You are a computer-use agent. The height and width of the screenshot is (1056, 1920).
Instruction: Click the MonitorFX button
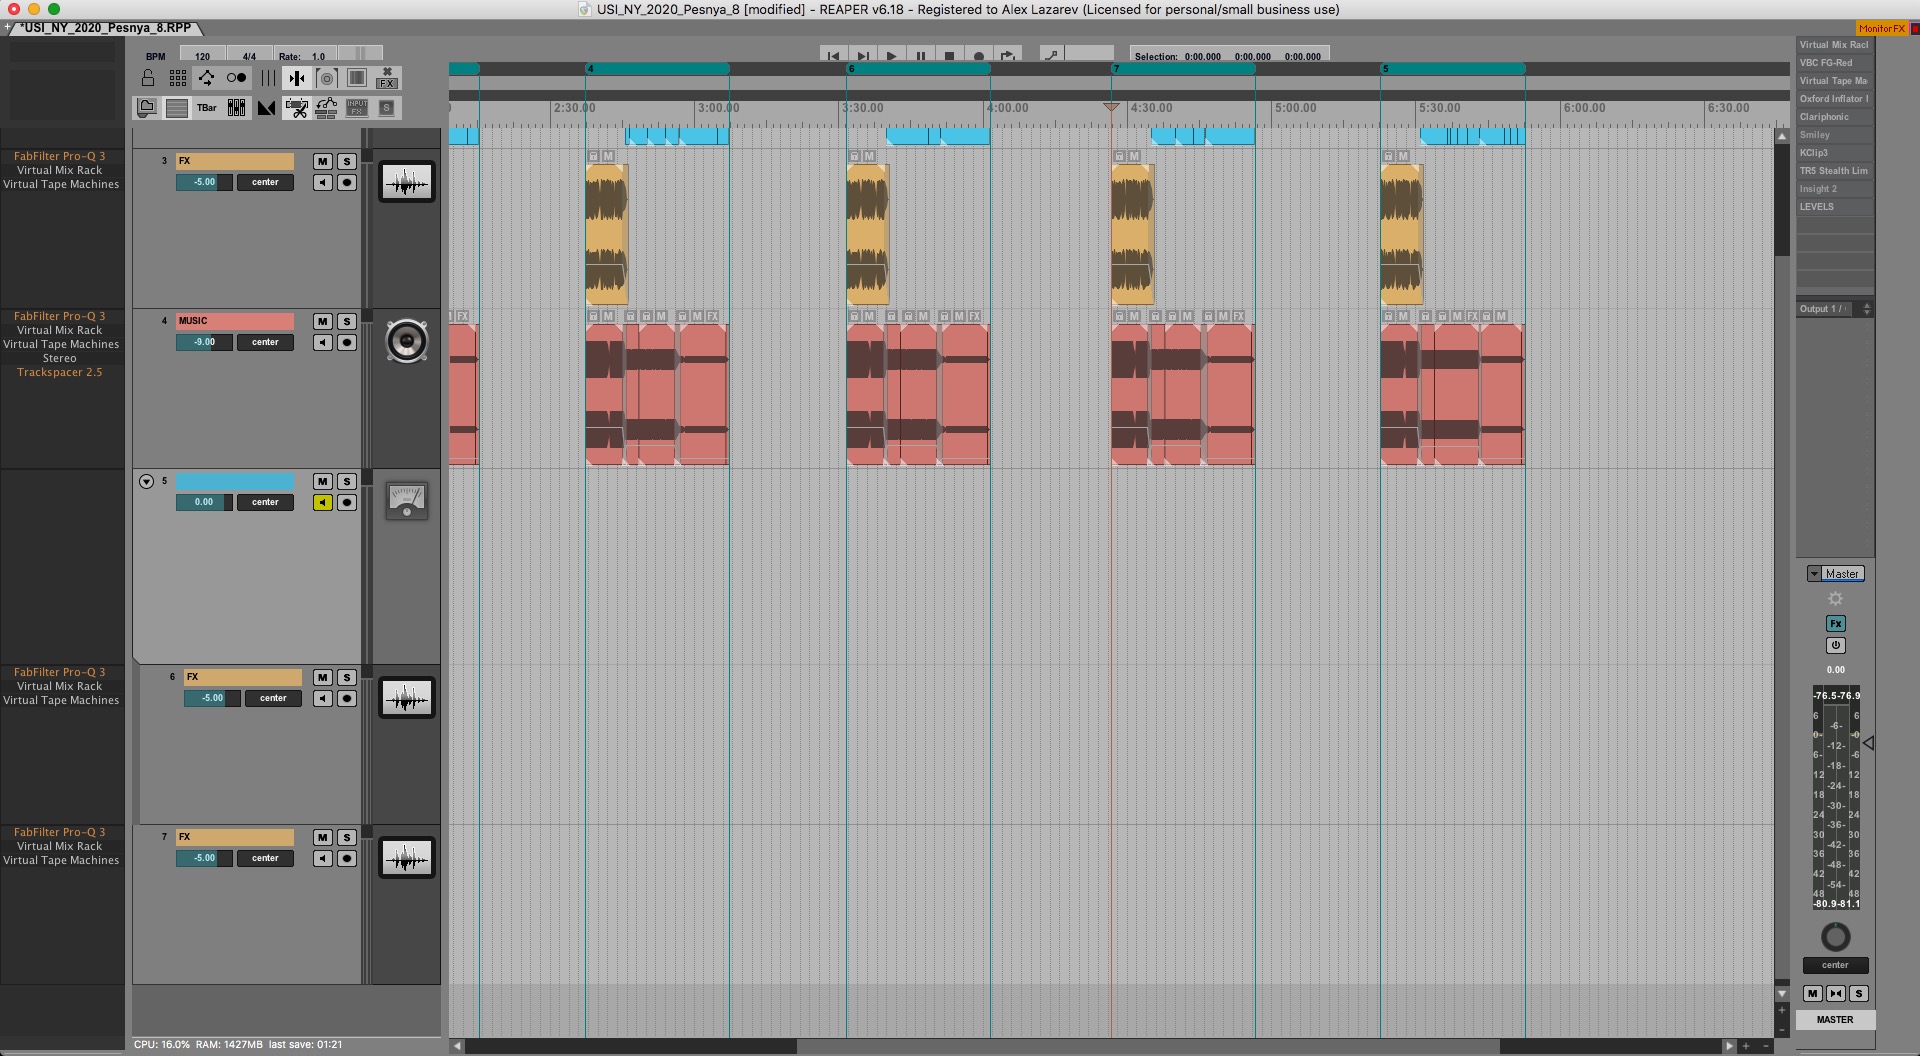coord(1882,28)
